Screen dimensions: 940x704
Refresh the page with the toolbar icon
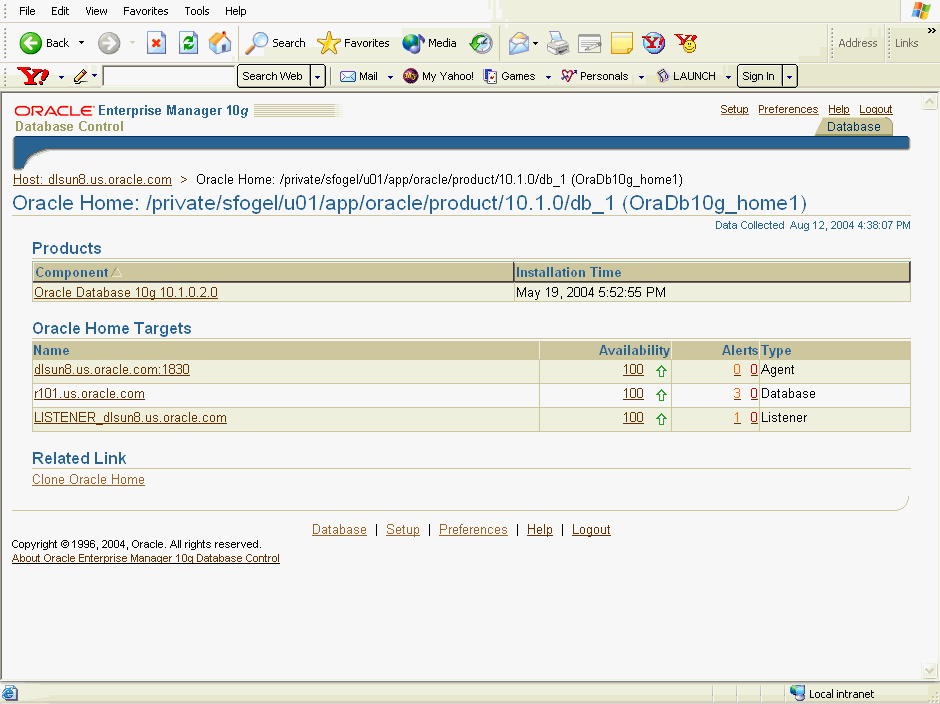(188, 43)
